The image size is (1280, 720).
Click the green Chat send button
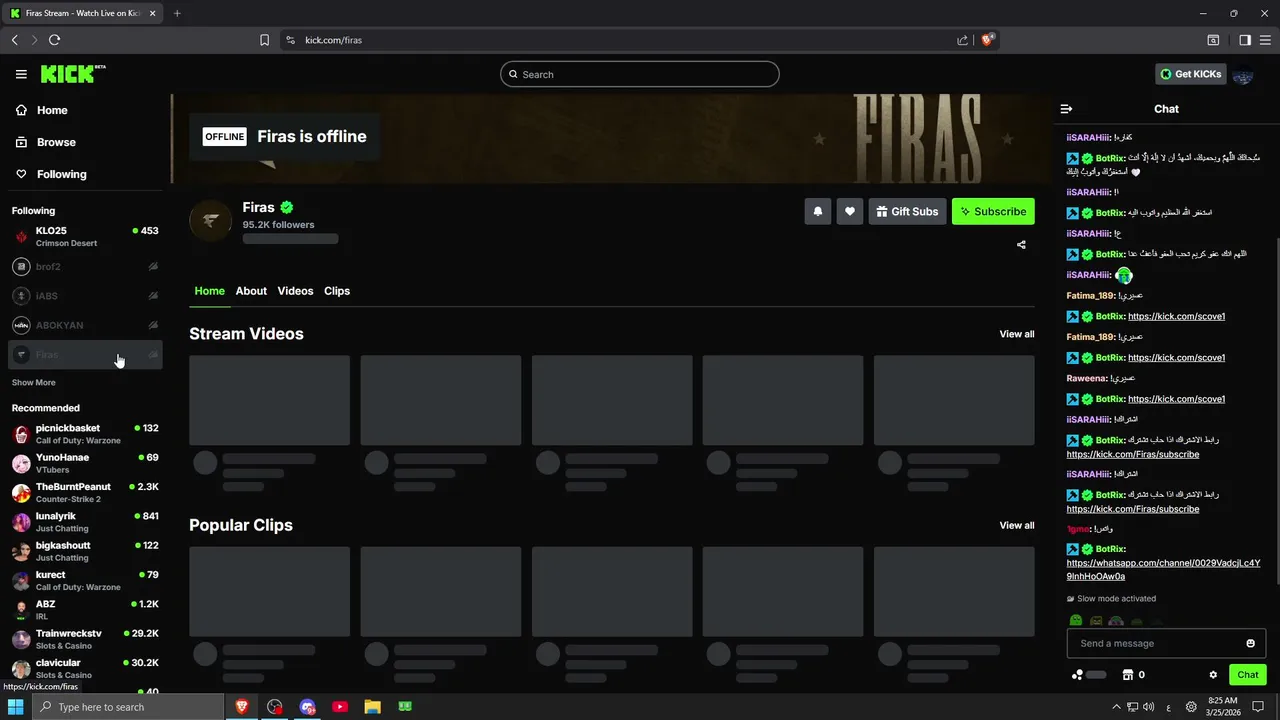[1247, 675]
